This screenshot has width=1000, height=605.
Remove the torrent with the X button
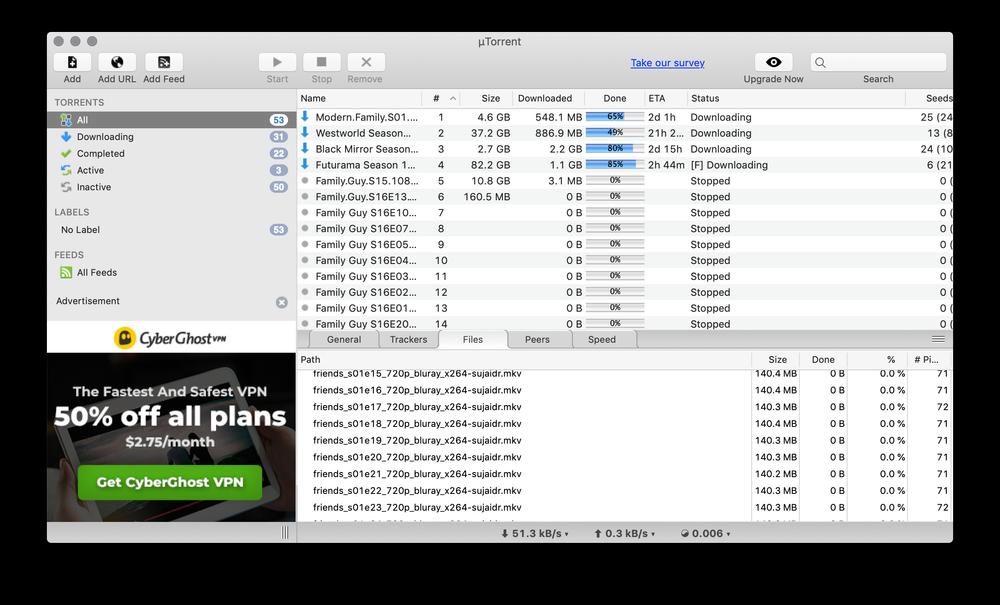[x=366, y=62]
